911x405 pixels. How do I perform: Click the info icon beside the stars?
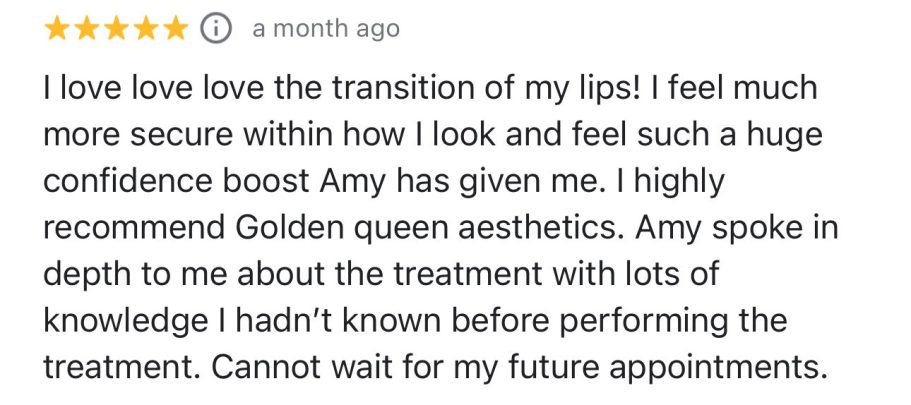point(212,29)
